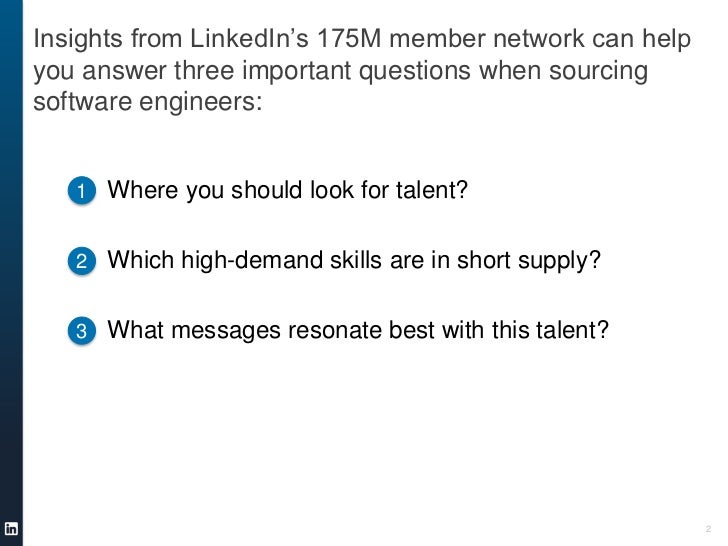Click the word 'resonate' in third question
The width and height of the screenshot is (728, 546).
[x=334, y=331]
